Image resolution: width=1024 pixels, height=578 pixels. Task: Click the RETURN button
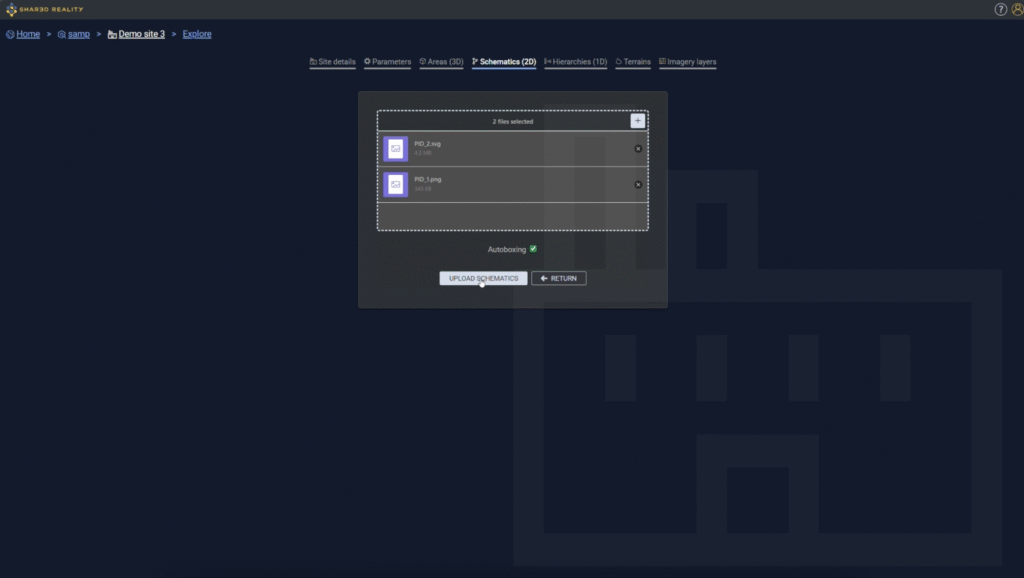click(558, 277)
